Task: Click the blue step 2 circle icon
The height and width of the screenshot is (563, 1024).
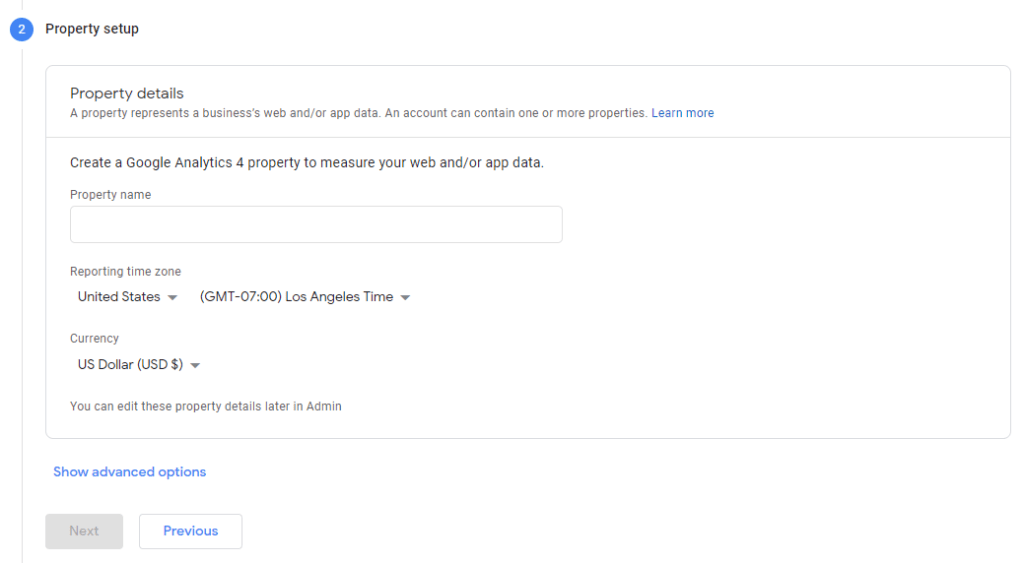Action: click(x=22, y=29)
